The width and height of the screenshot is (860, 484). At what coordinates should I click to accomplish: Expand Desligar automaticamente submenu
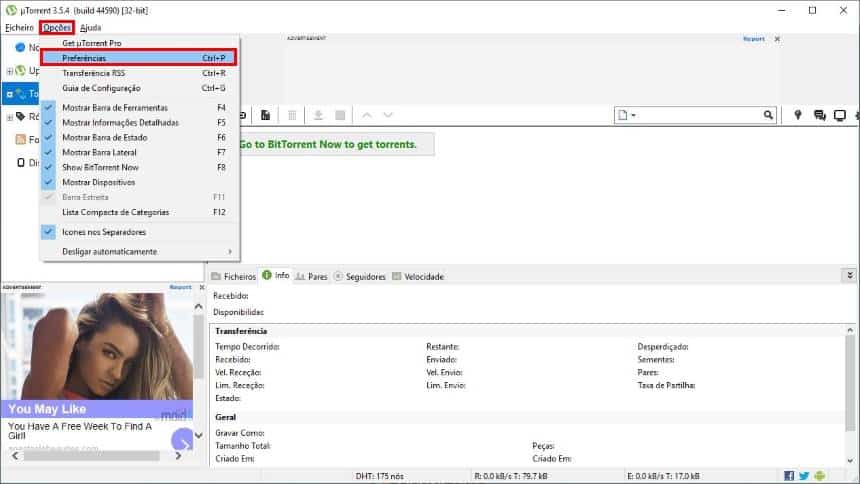[x=140, y=252]
